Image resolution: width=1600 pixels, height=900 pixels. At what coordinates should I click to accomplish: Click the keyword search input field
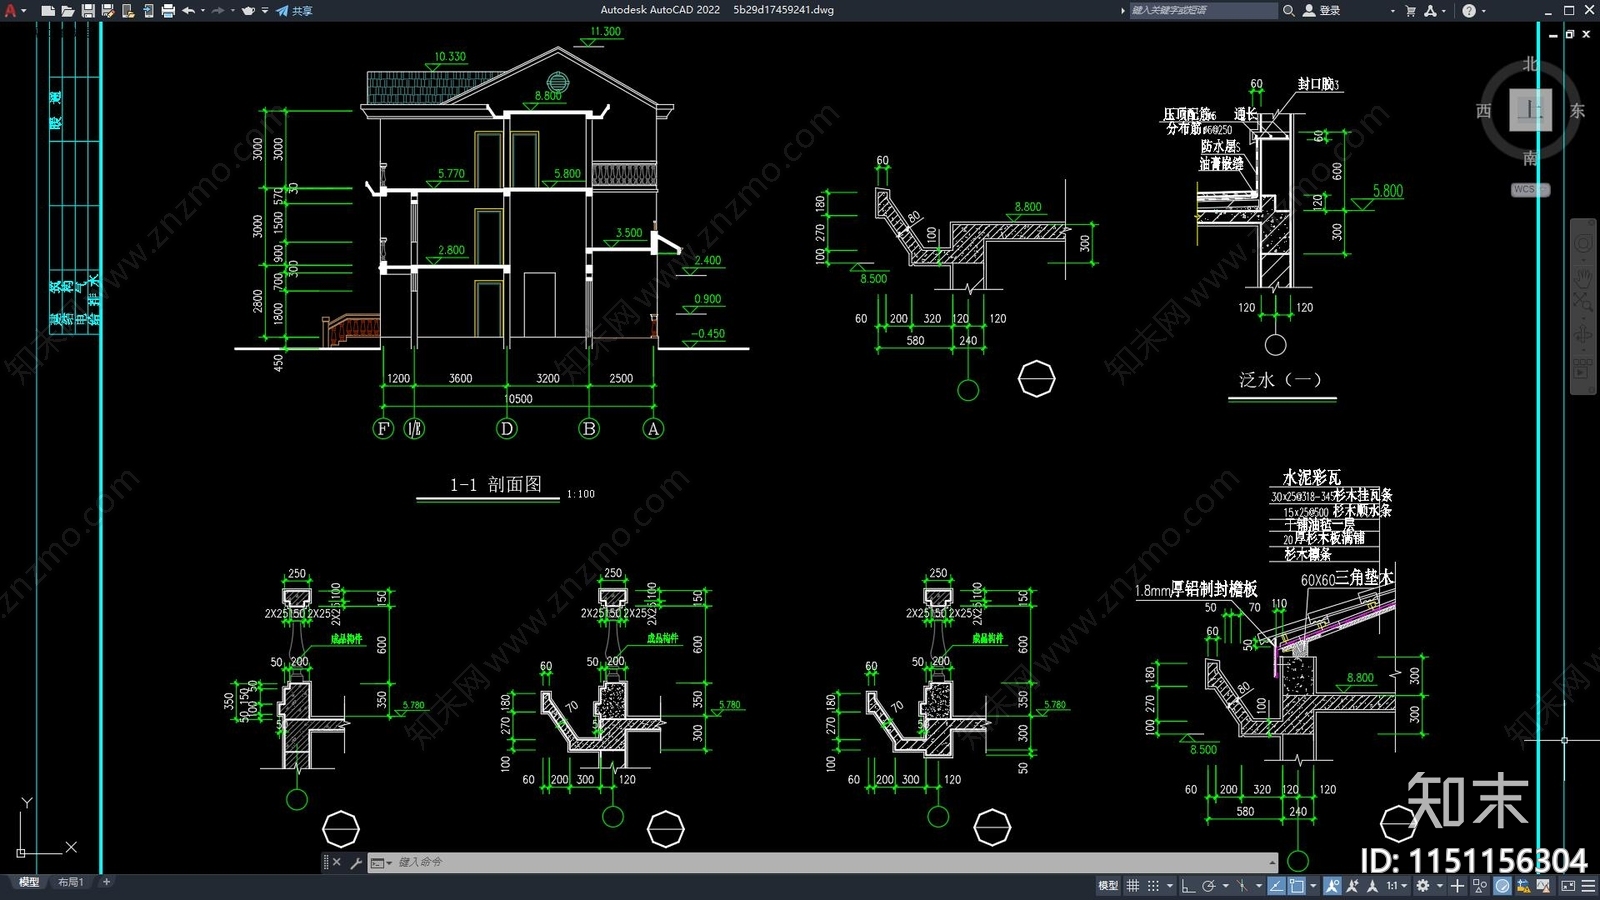click(x=1203, y=10)
